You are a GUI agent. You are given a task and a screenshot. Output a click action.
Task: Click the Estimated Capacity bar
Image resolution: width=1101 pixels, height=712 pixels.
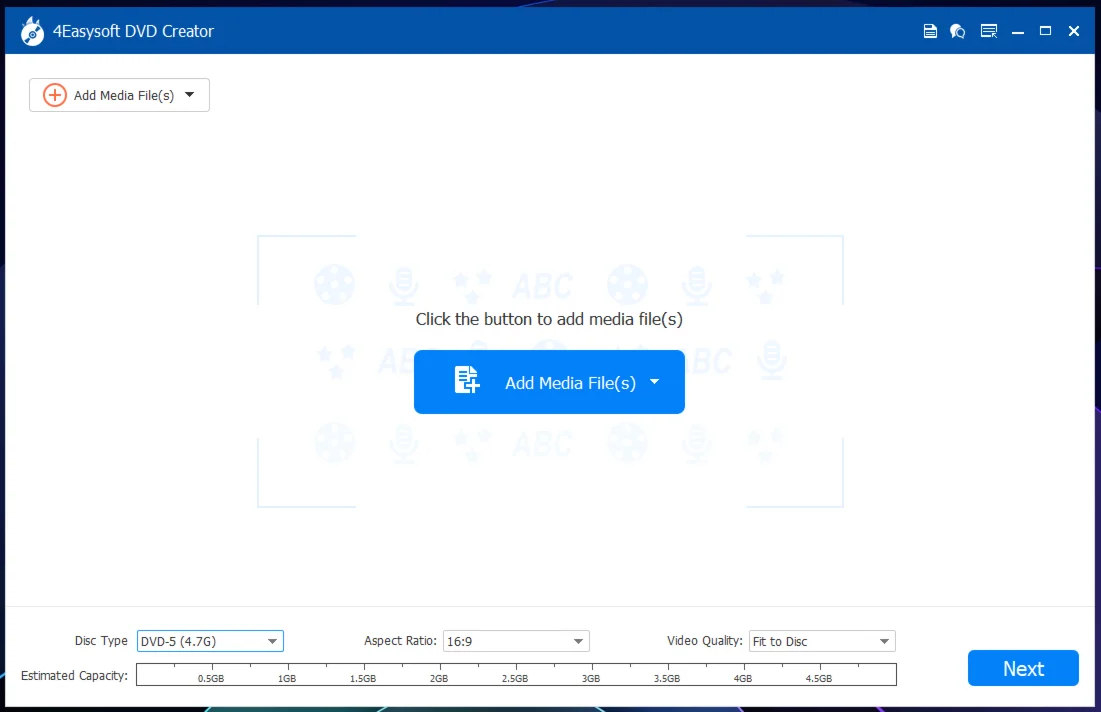[x=516, y=675]
